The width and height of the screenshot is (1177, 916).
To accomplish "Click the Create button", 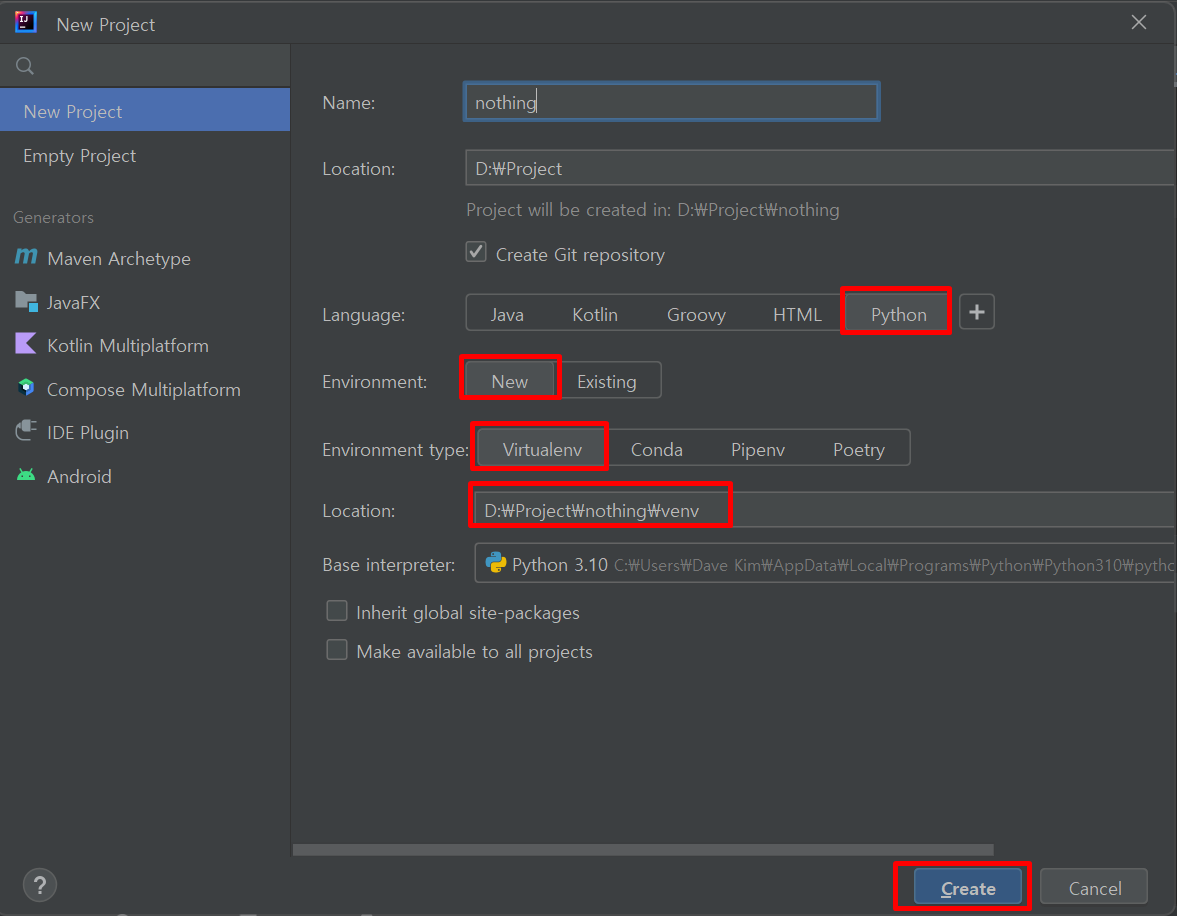I will tap(968, 887).
